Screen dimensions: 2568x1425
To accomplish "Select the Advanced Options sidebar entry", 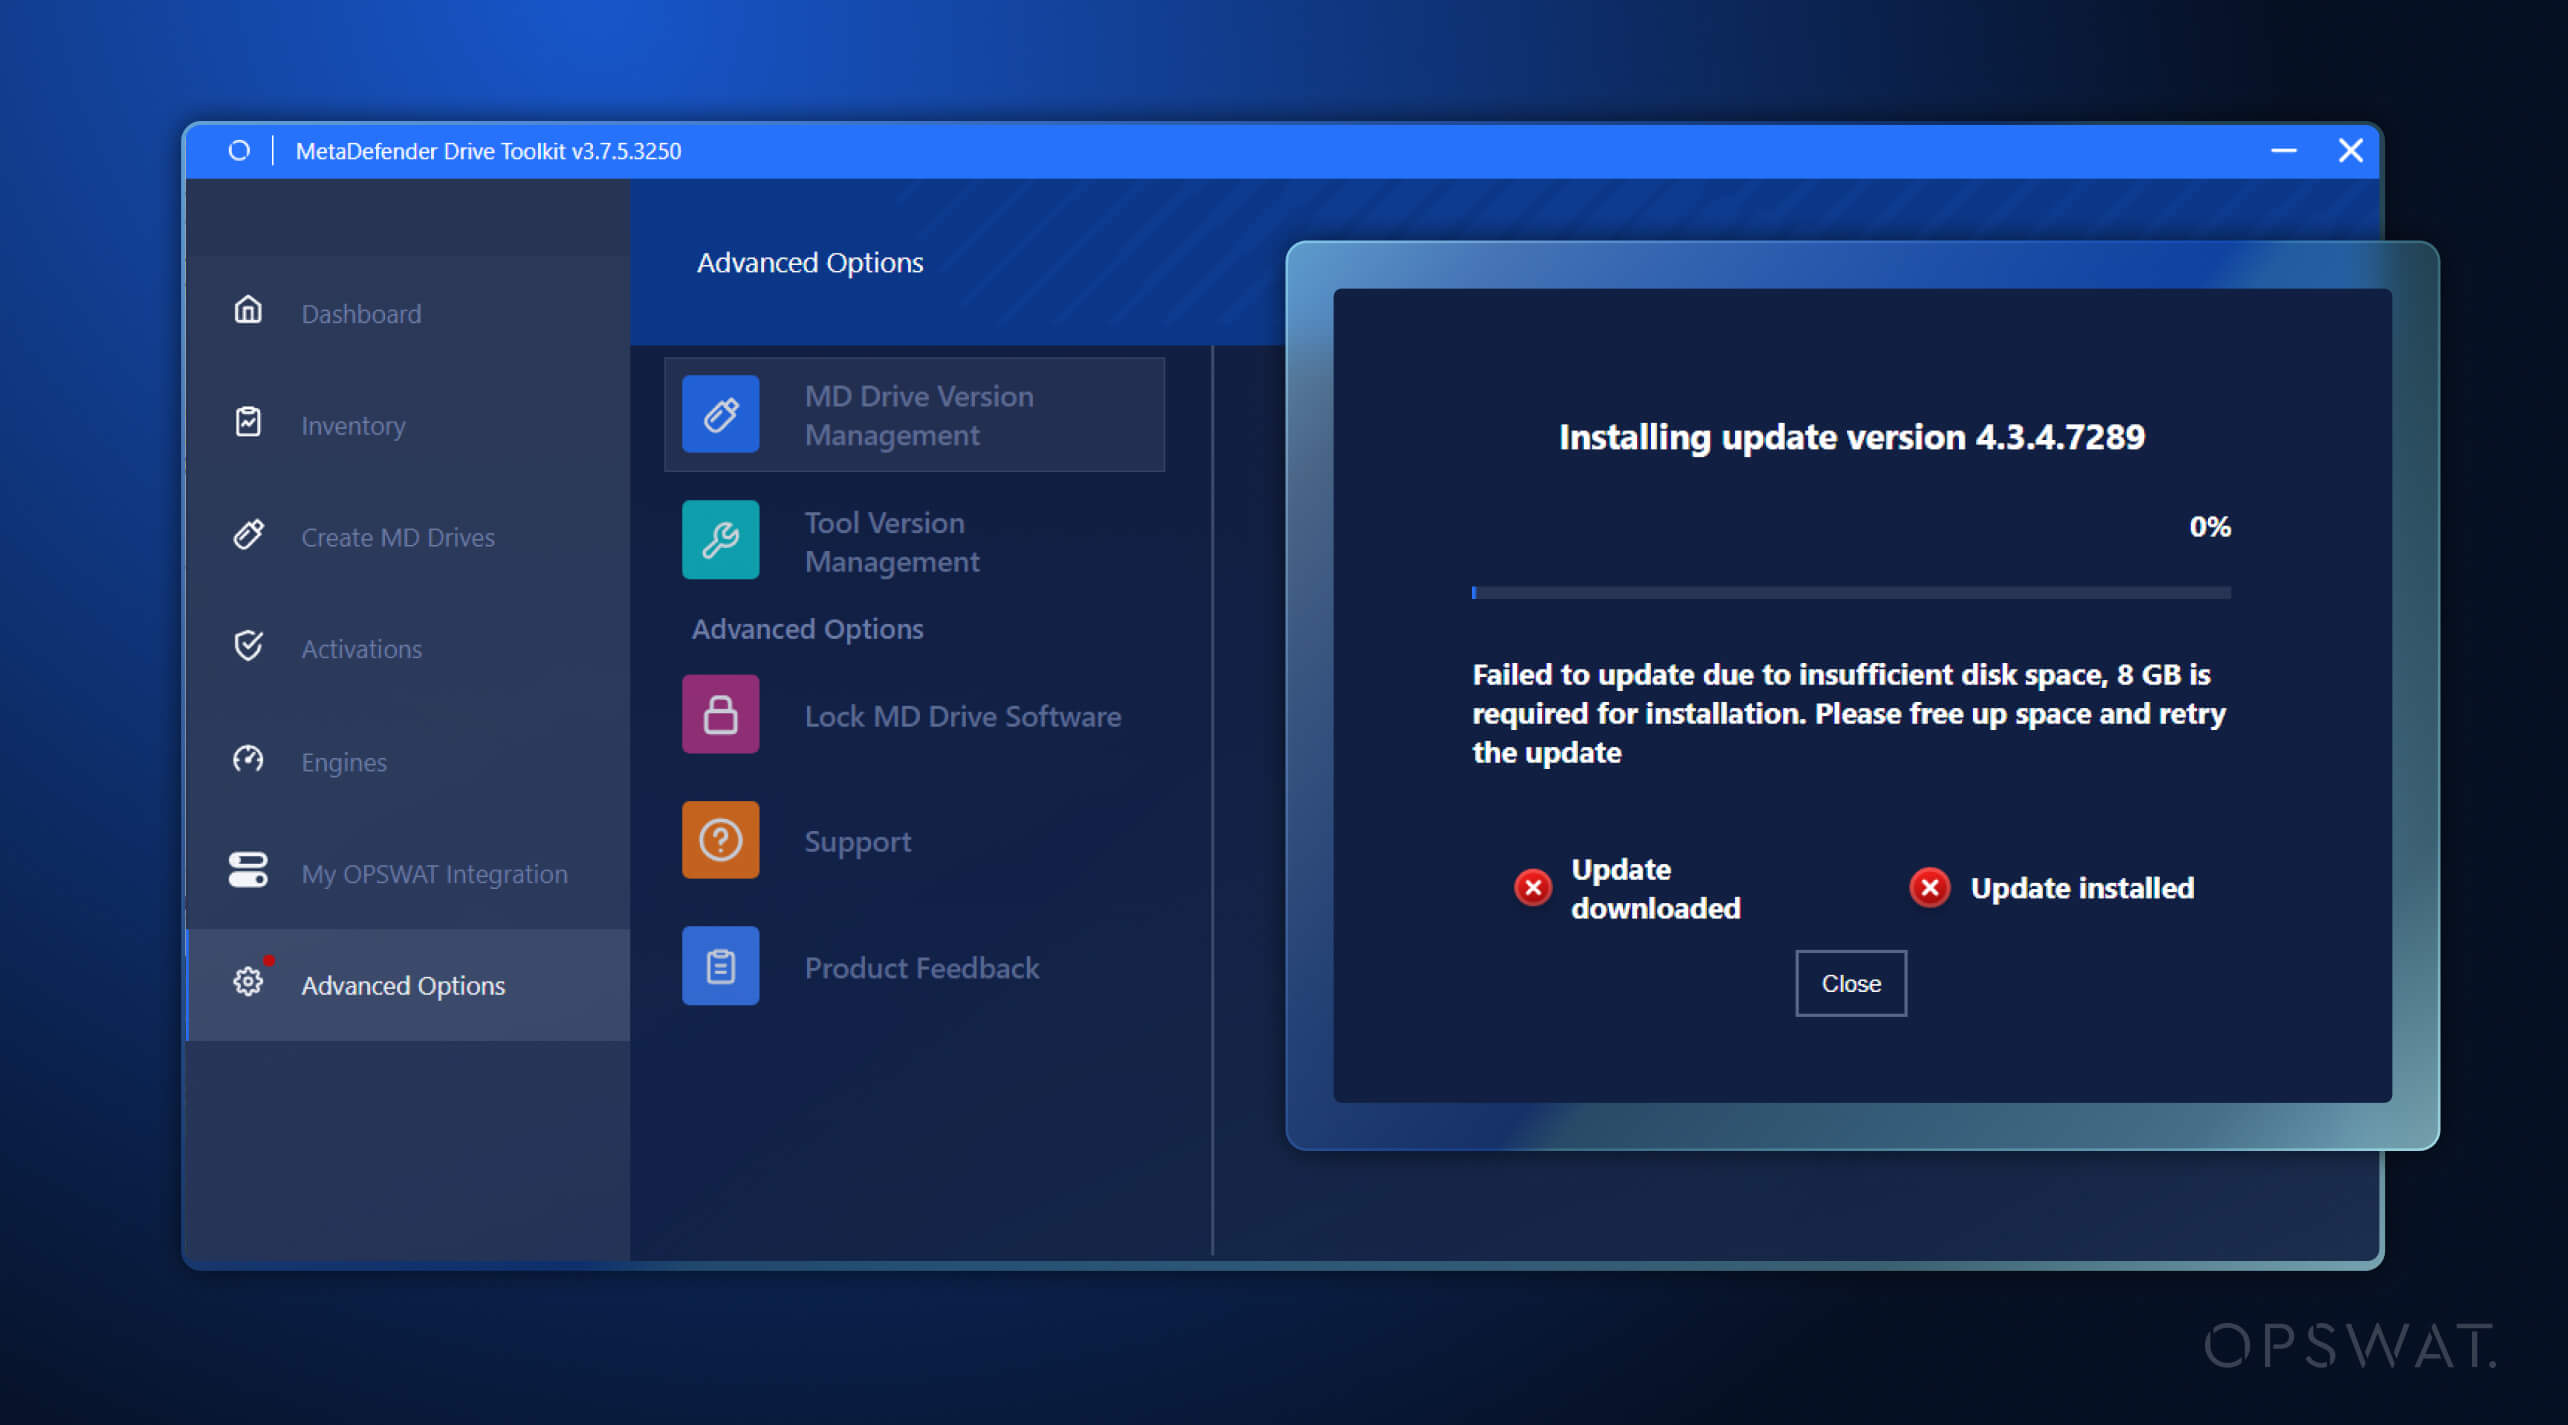I will coord(402,984).
